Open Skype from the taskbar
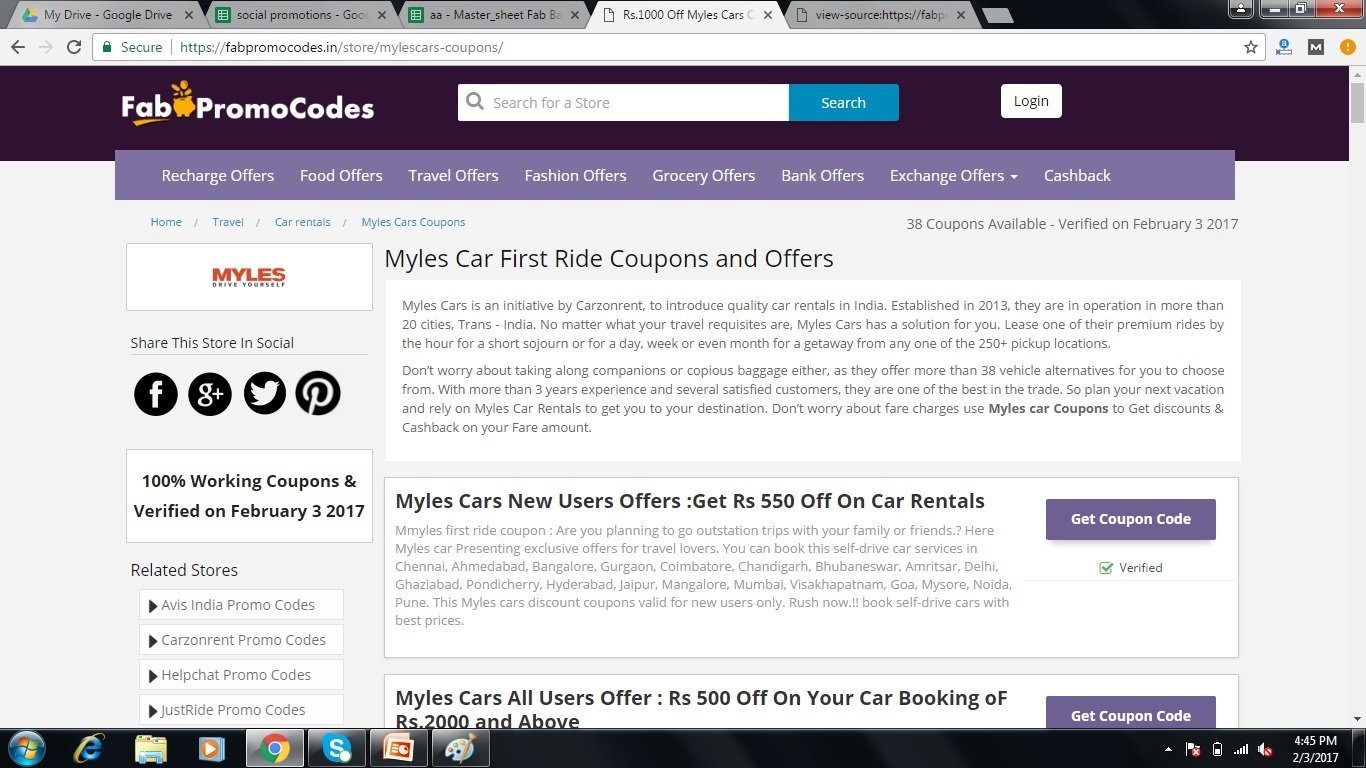1366x768 pixels. (x=336, y=748)
